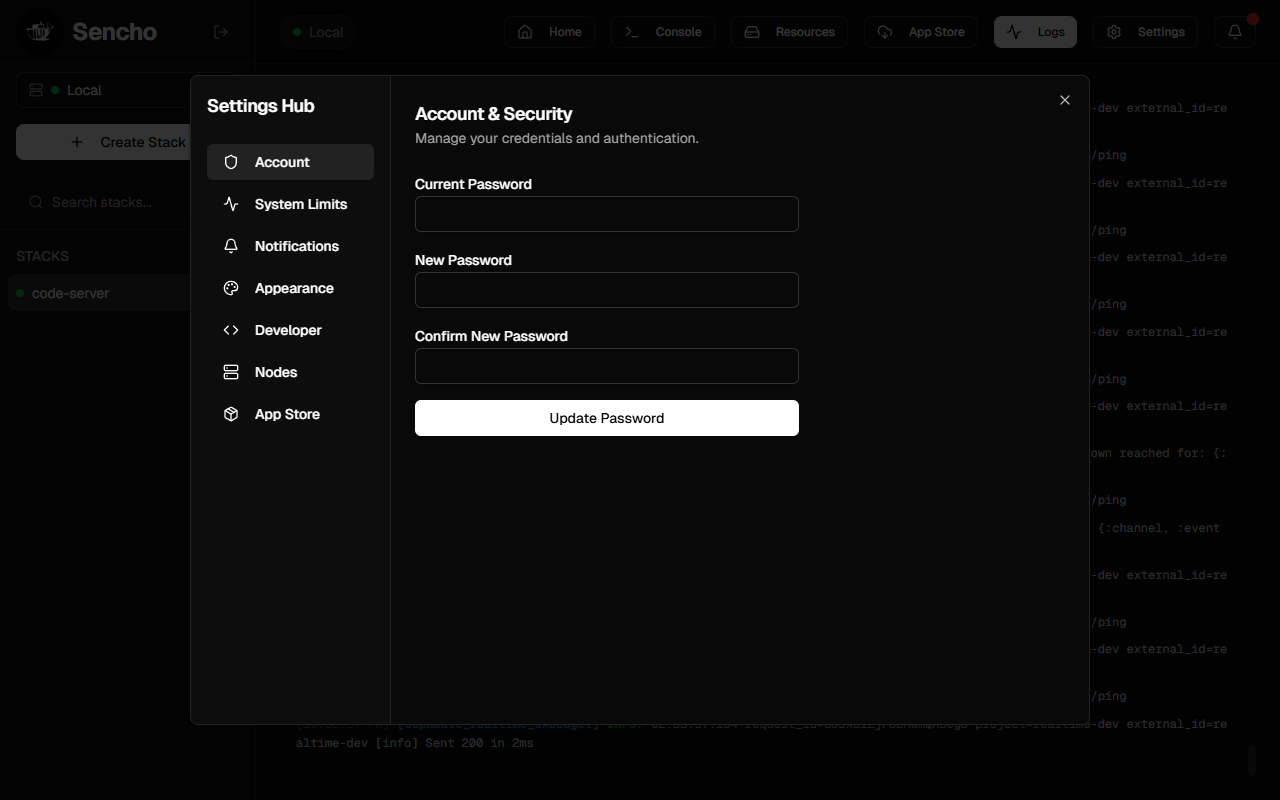Image resolution: width=1280 pixels, height=800 pixels.
Task: Go to Developer settings
Action: coord(290,330)
